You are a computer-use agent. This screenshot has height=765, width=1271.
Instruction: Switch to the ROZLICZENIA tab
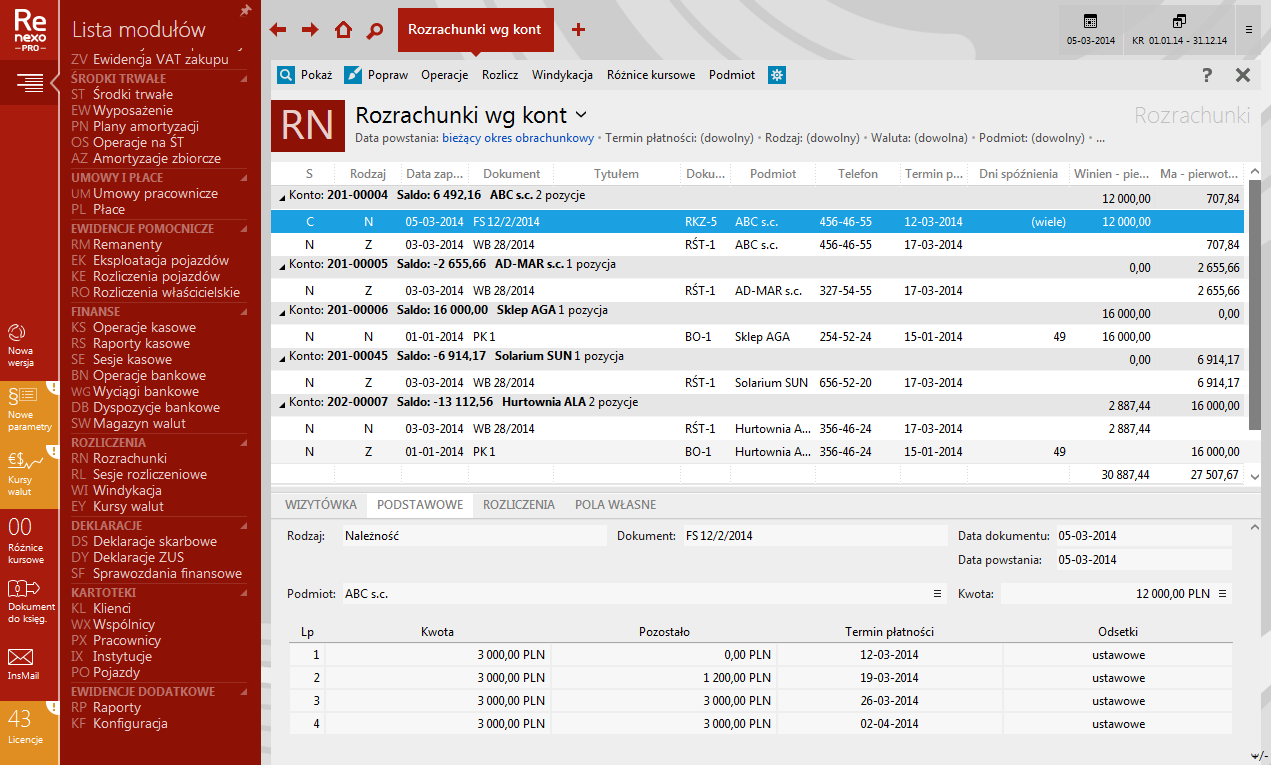click(518, 505)
